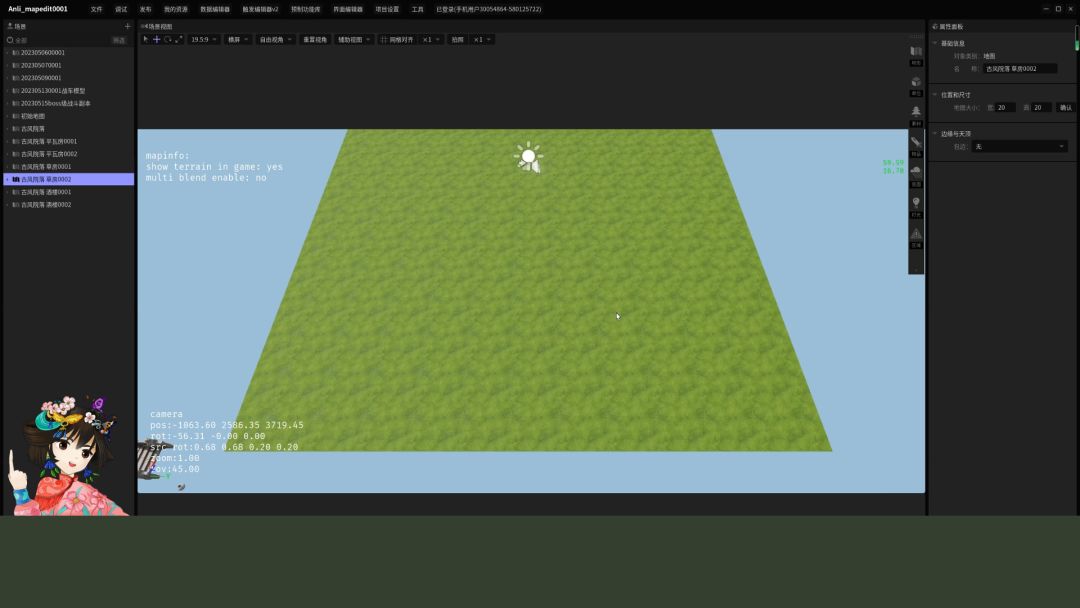
Task: Add a new scene with plus icon
Action: point(127,26)
